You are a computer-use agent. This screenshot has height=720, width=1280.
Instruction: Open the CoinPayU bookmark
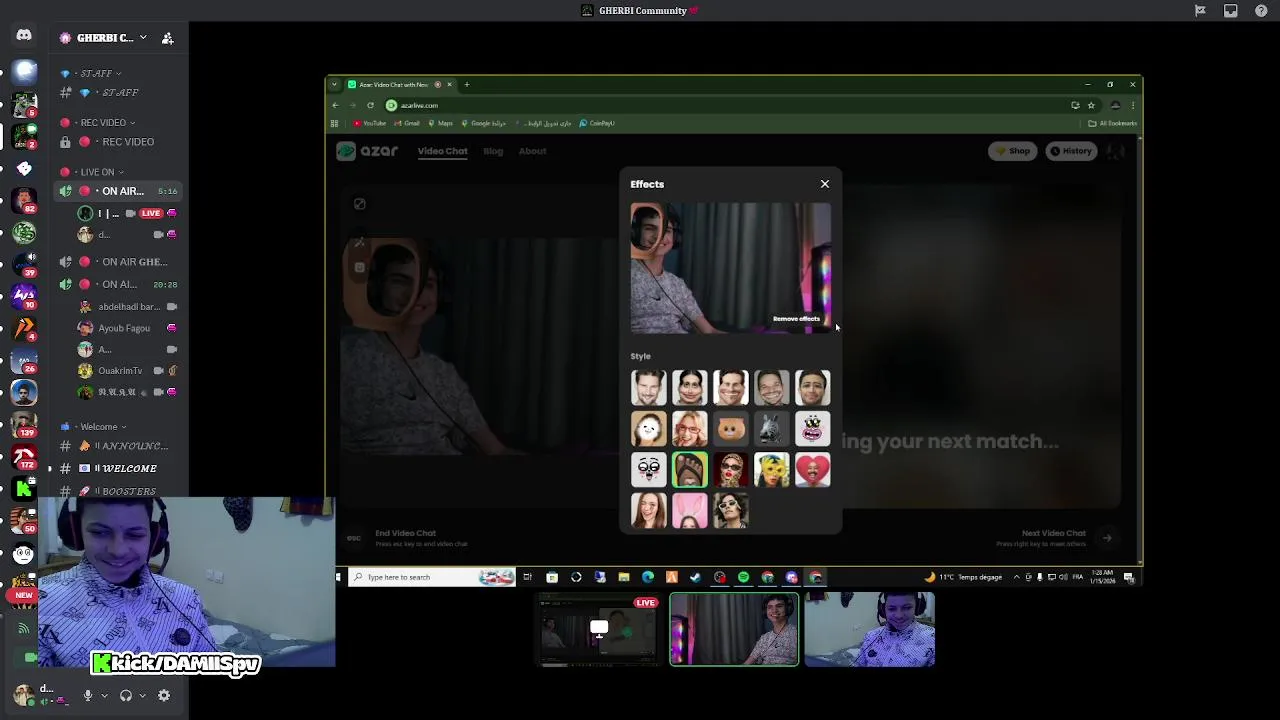(597, 123)
